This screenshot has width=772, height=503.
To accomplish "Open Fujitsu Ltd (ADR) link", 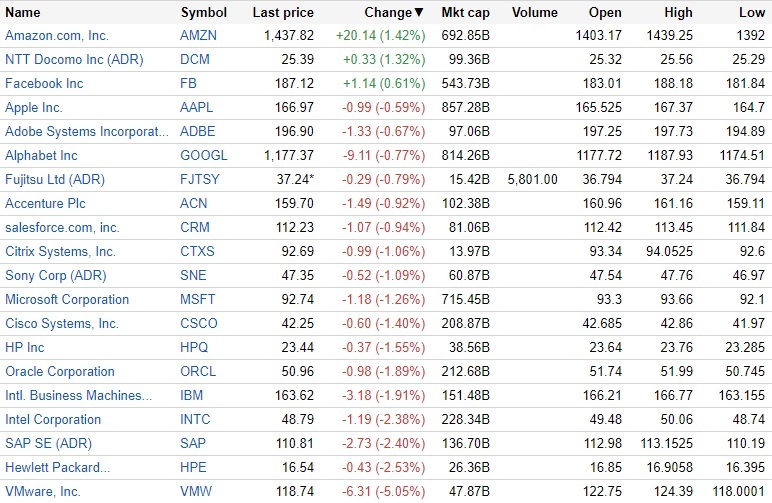I will click(x=55, y=179).
